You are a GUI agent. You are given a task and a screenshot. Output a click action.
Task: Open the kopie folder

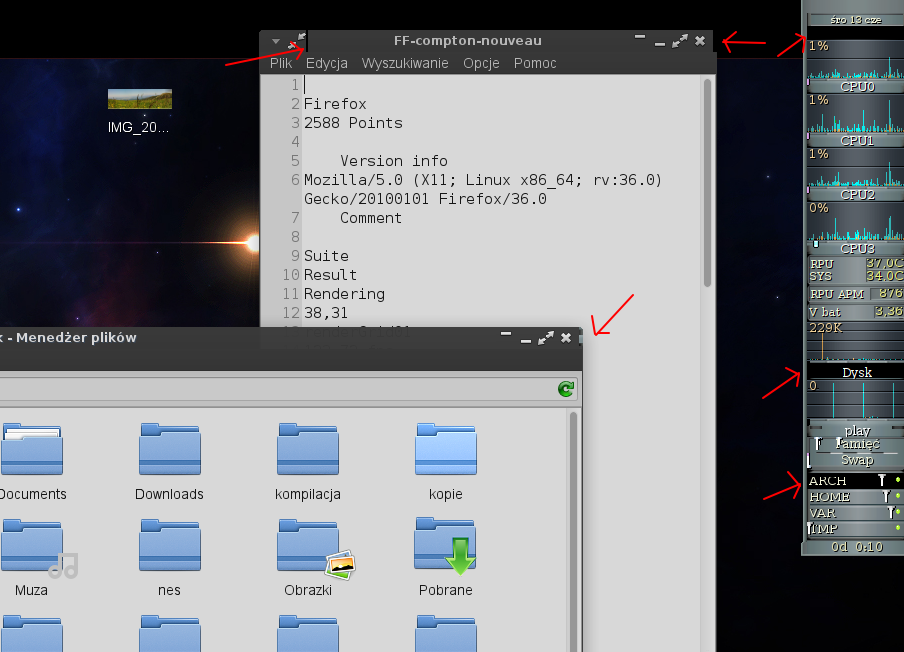click(x=446, y=450)
